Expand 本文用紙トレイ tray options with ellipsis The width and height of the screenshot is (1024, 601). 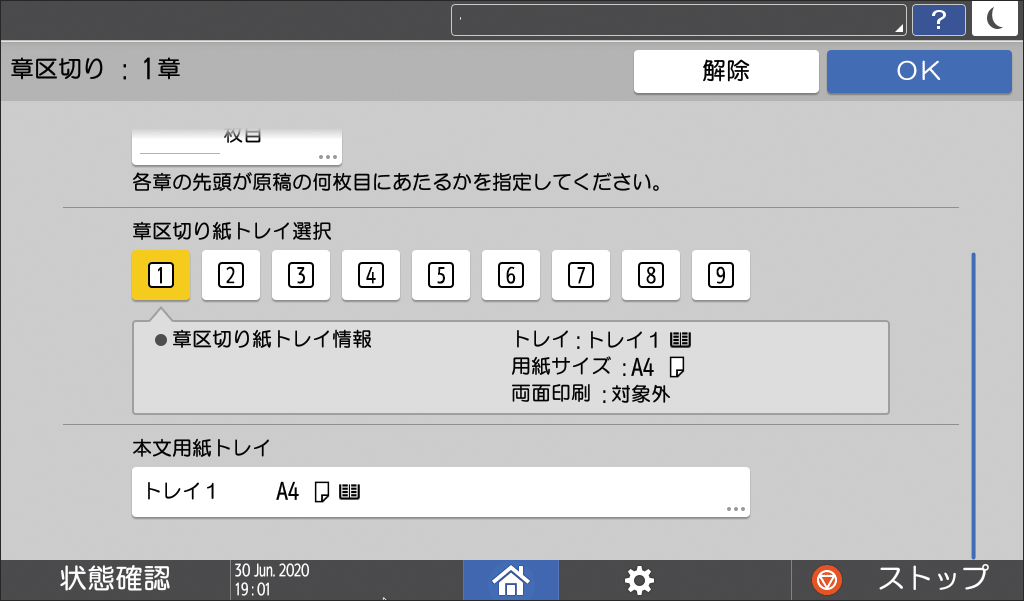(x=734, y=507)
